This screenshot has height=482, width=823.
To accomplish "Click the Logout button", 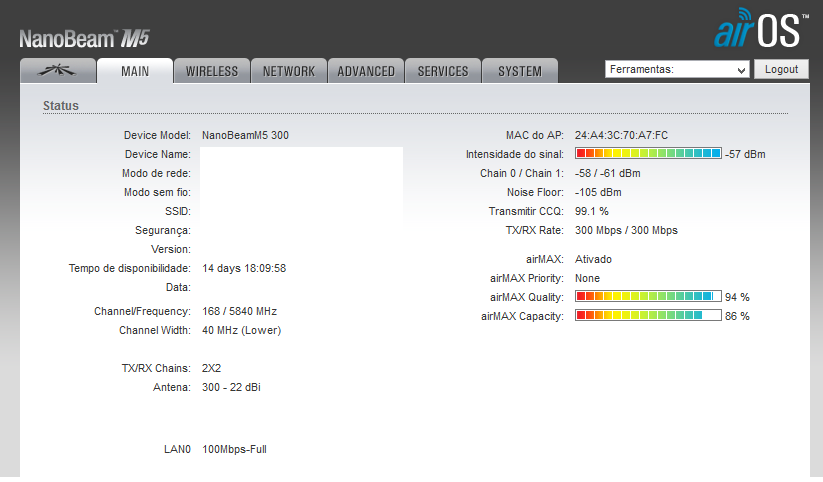I will click(x=781, y=69).
